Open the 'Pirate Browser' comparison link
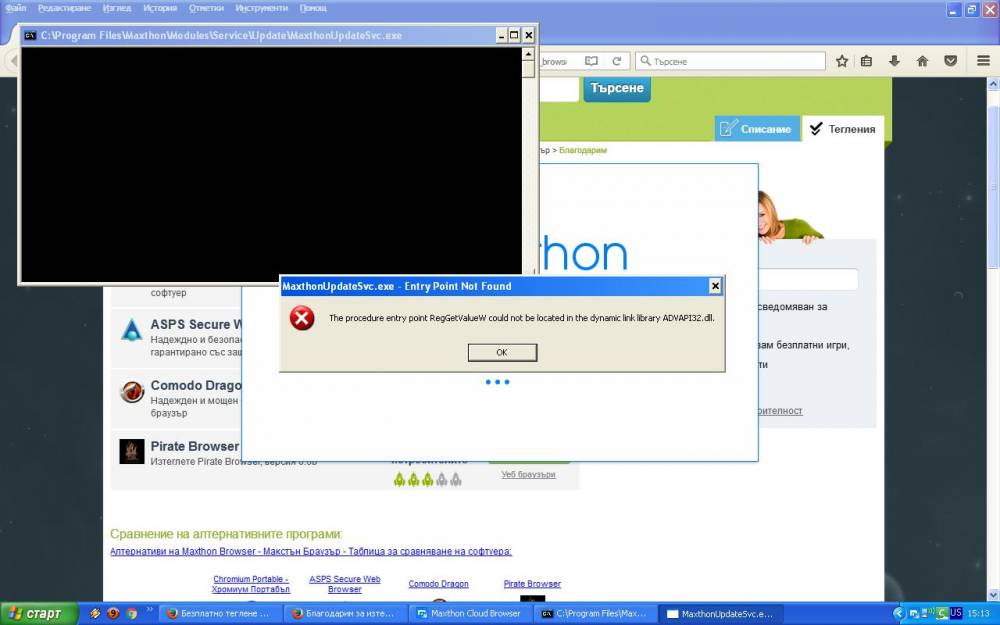Viewport: 1000px width, 625px height. point(532,584)
